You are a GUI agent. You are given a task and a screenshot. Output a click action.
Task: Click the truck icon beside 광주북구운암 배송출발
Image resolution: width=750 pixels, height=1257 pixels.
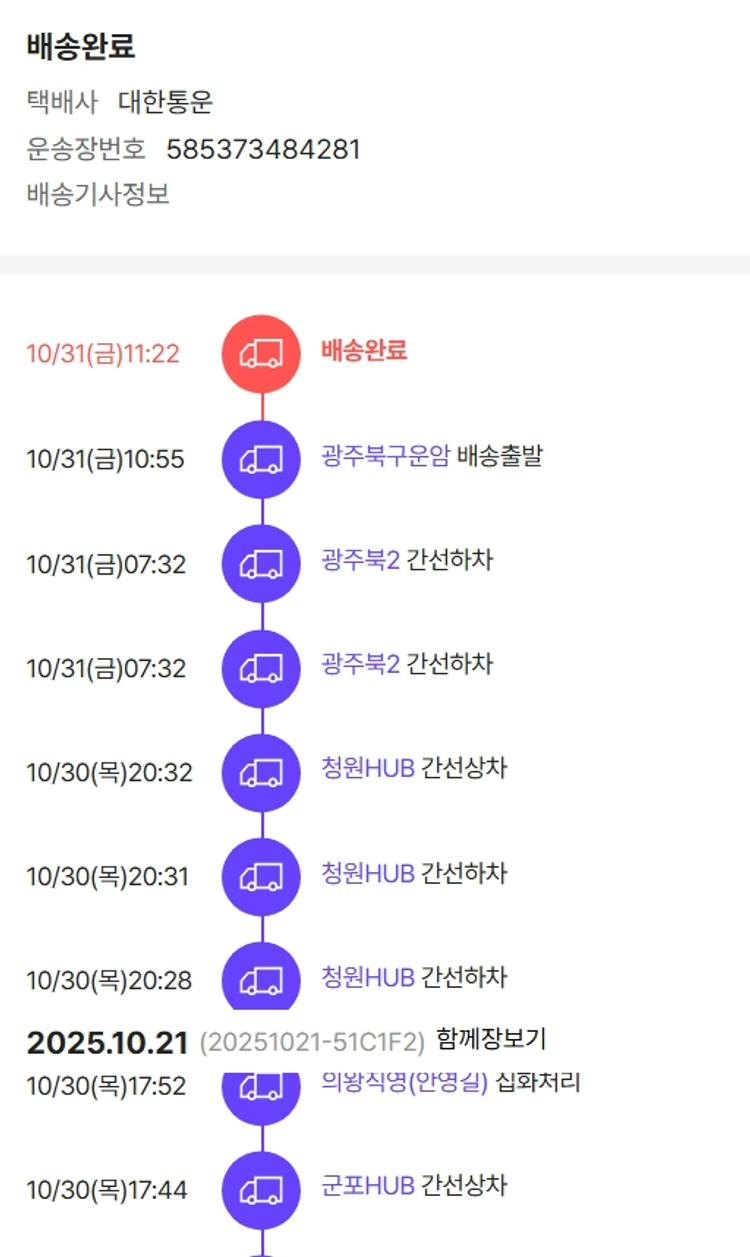(261, 459)
